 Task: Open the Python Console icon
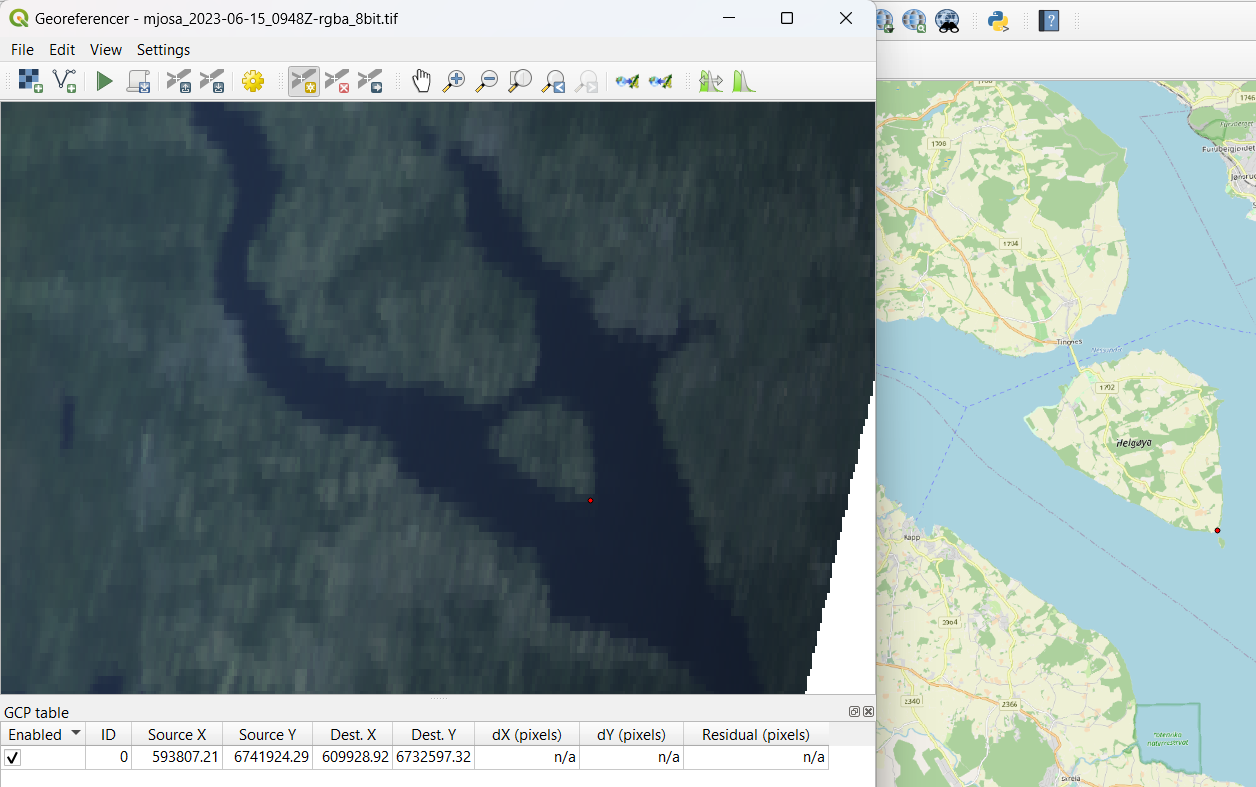(x=997, y=20)
